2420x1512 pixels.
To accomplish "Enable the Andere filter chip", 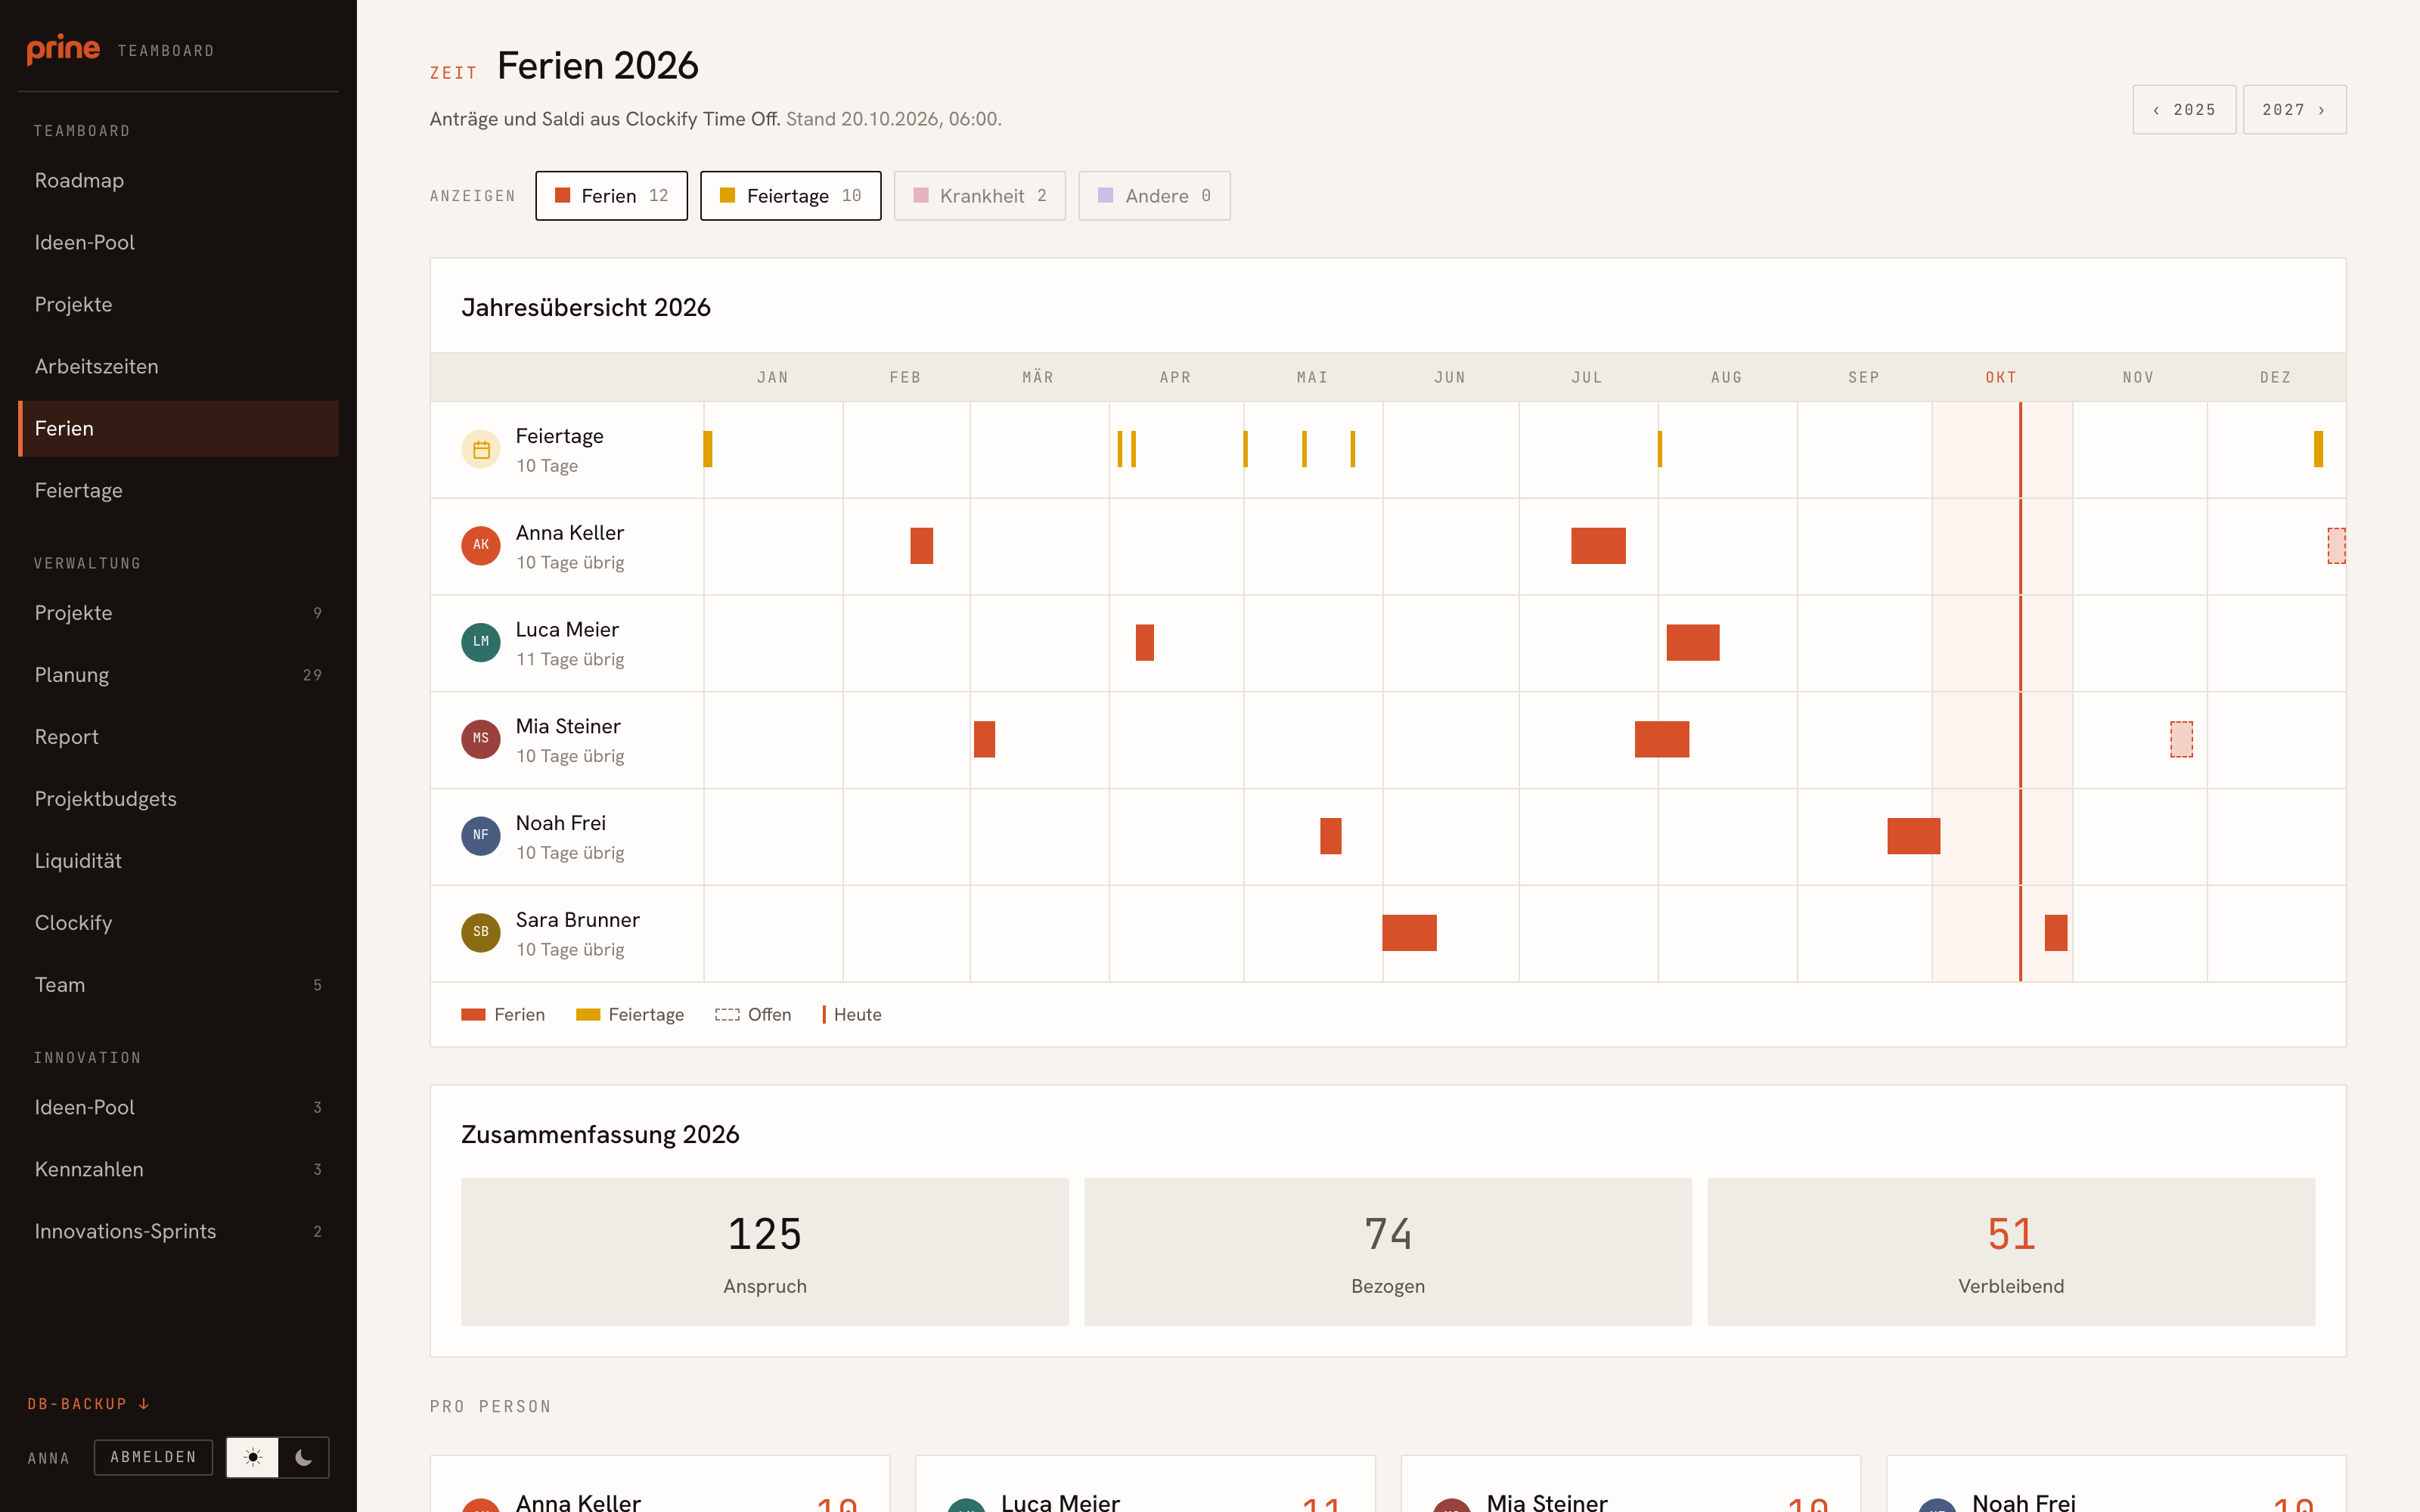I will click(1154, 196).
